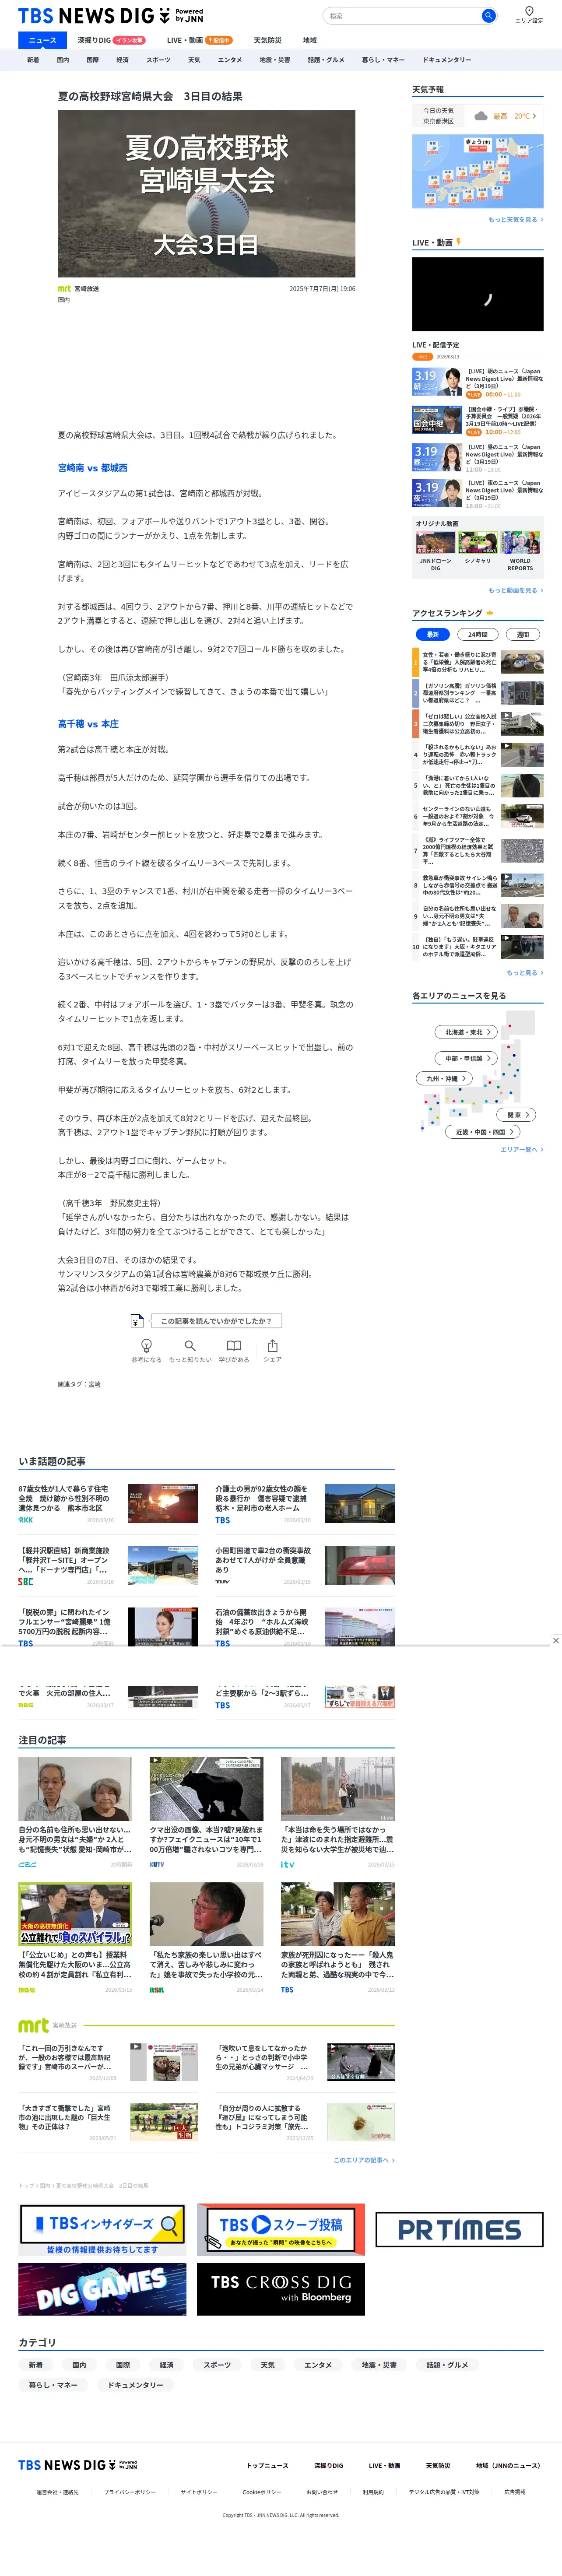Image resolution: width=562 pixels, height=2576 pixels.
Task: Open ranking item 2 about ガソリン価格
Action: [x=478, y=693]
